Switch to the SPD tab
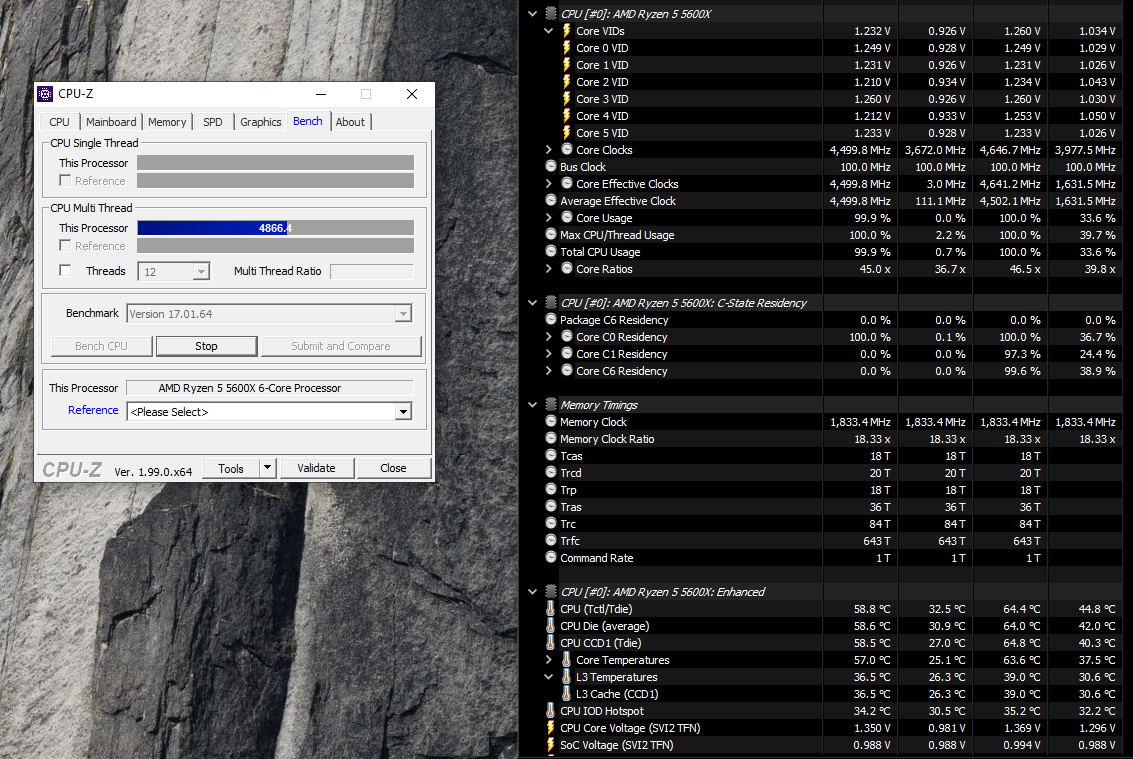The height and width of the screenshot is (759, 1133). (213, 122)
